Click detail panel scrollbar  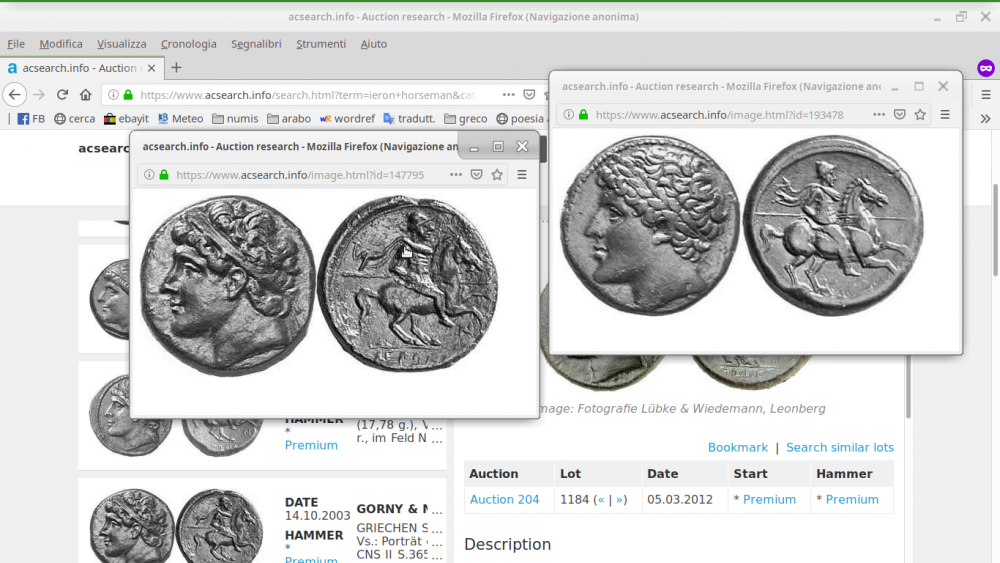coord(908,389)
